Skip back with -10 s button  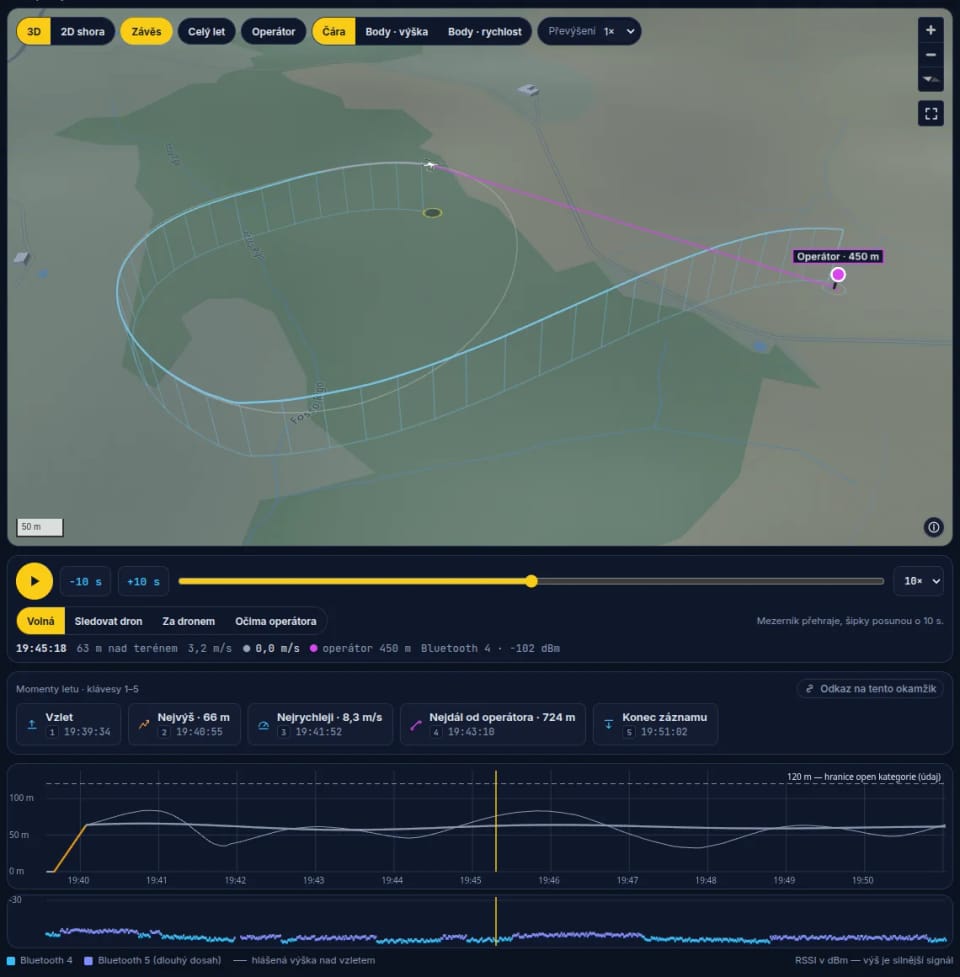coord(85,581)
